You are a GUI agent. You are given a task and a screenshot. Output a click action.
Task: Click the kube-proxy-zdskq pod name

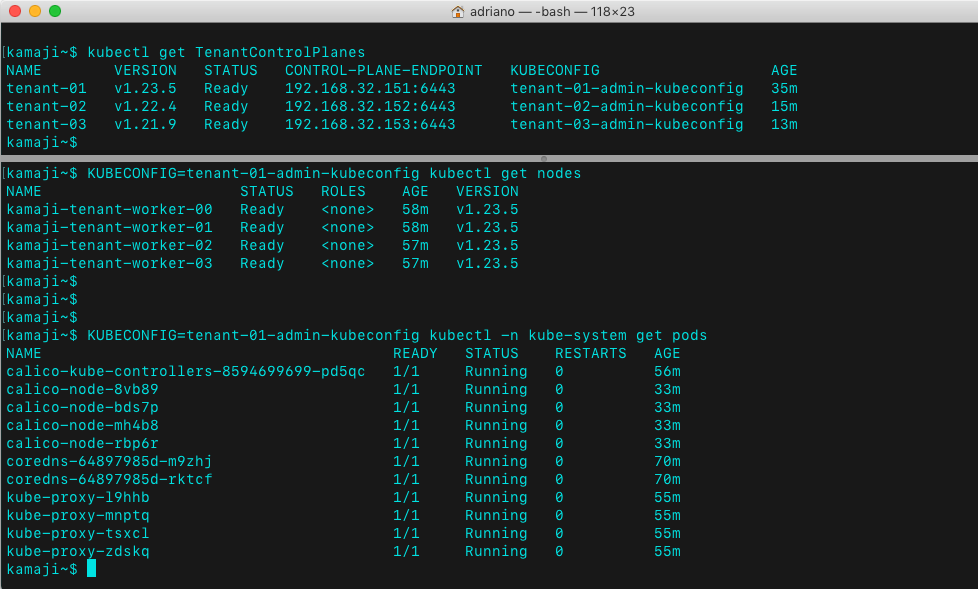78,551
